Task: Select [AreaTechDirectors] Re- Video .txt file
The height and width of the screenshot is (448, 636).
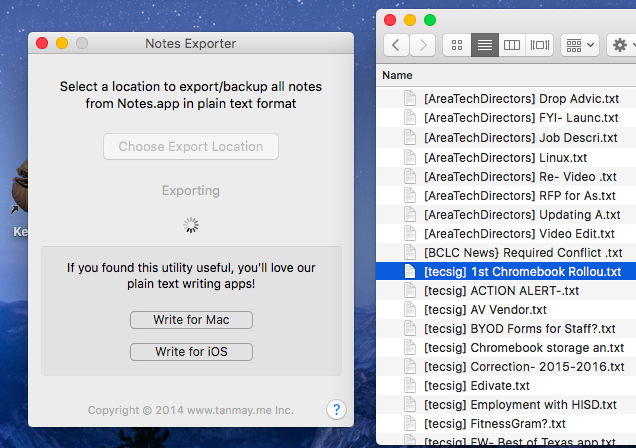Action: pos(506,176)
